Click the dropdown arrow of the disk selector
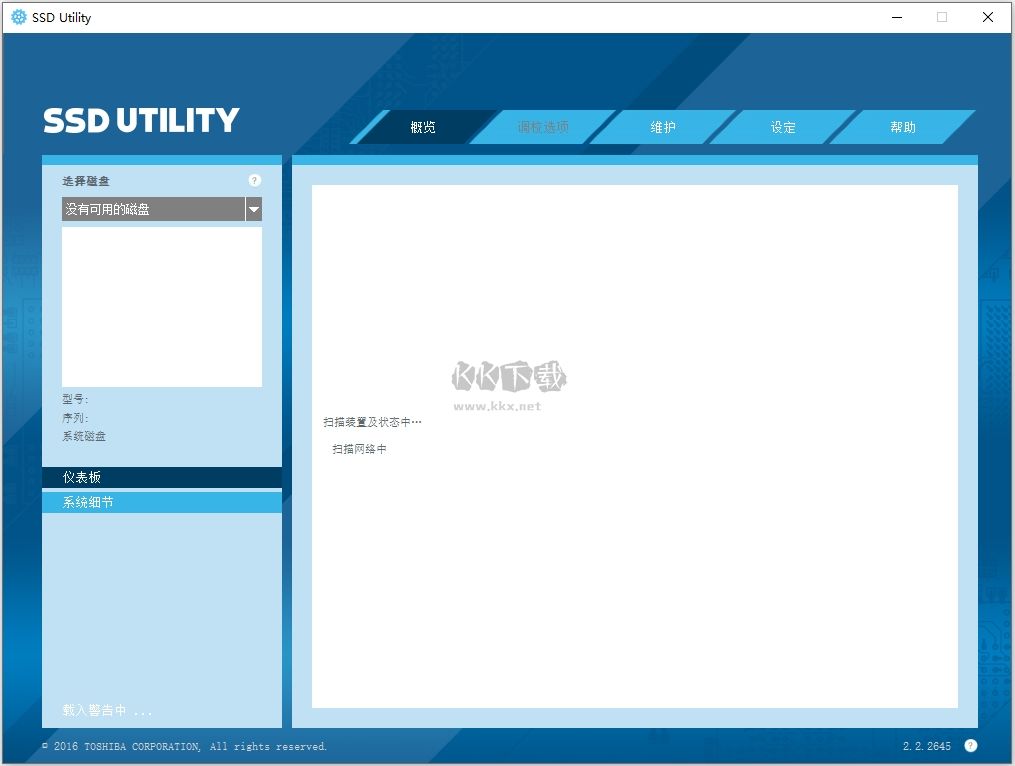 pos(254,209)
